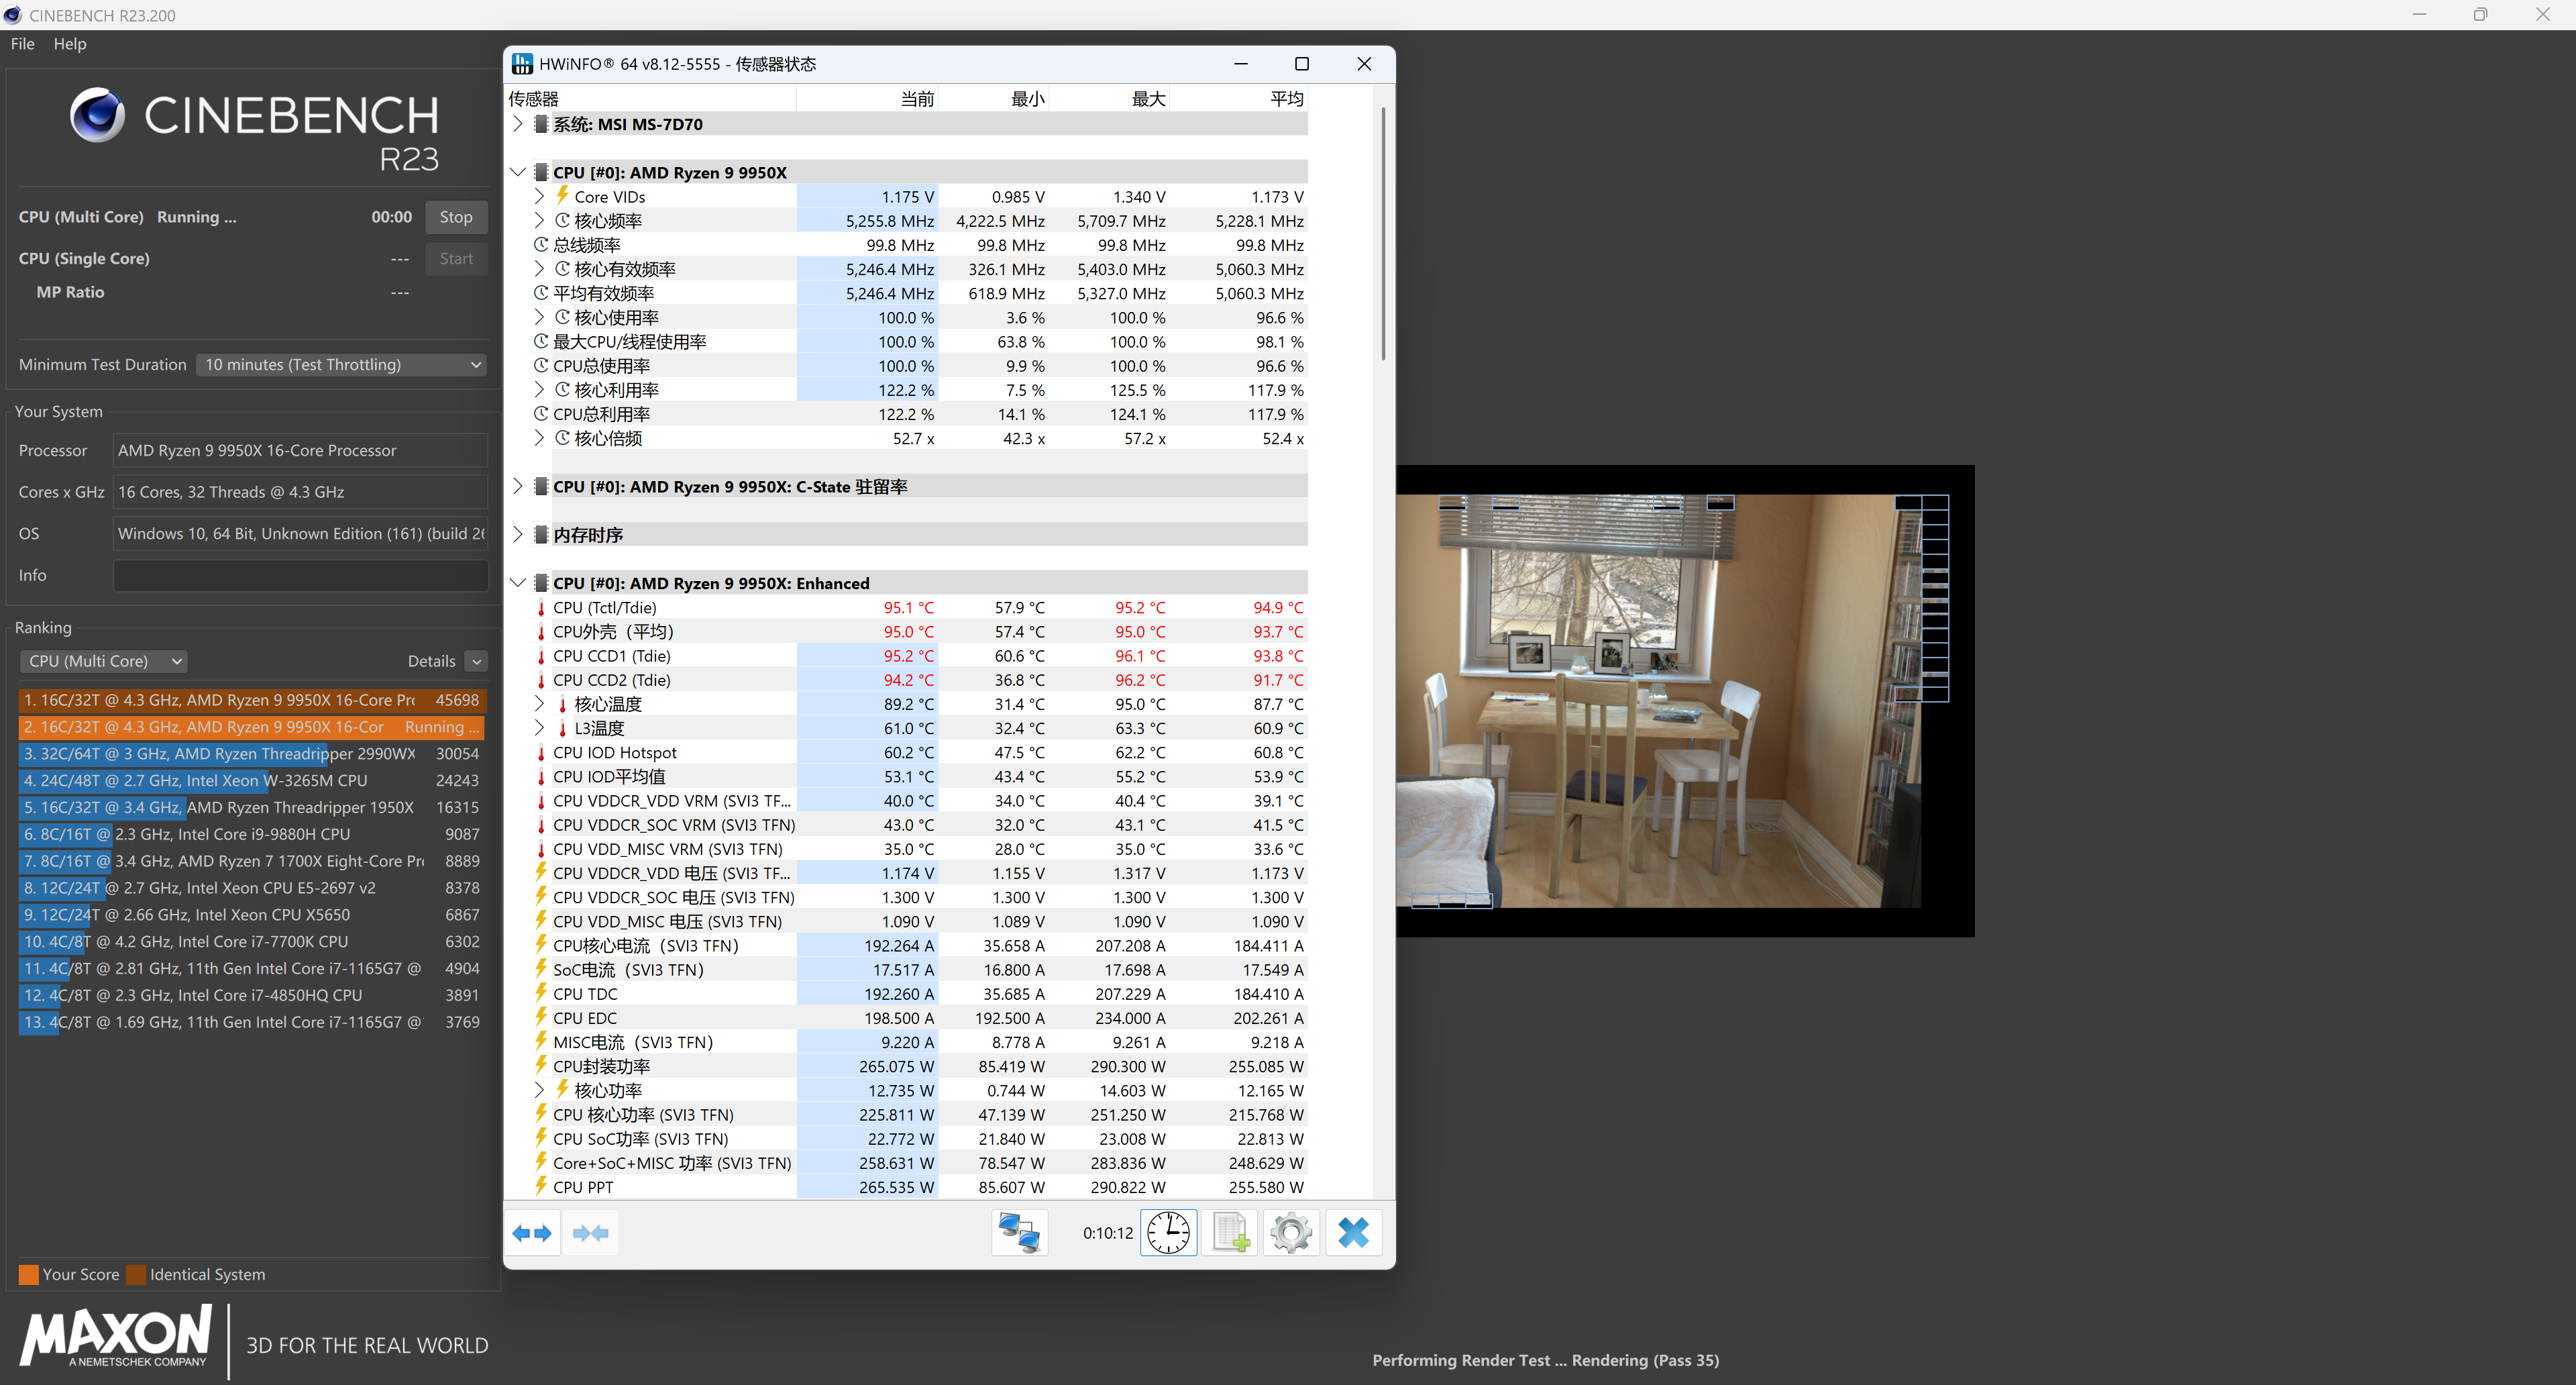Image resolution: width=2576 pixels, height=1385 pixels.
Task: Click the expand-columns double arrow icon
Action: [x=532, y=1233]
